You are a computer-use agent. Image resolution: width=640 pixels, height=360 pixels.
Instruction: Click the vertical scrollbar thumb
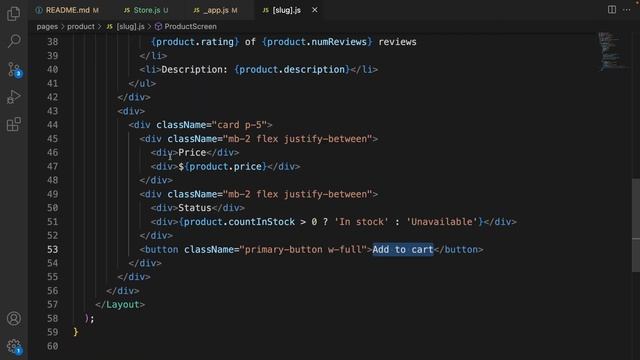click(x=636, y=224)
